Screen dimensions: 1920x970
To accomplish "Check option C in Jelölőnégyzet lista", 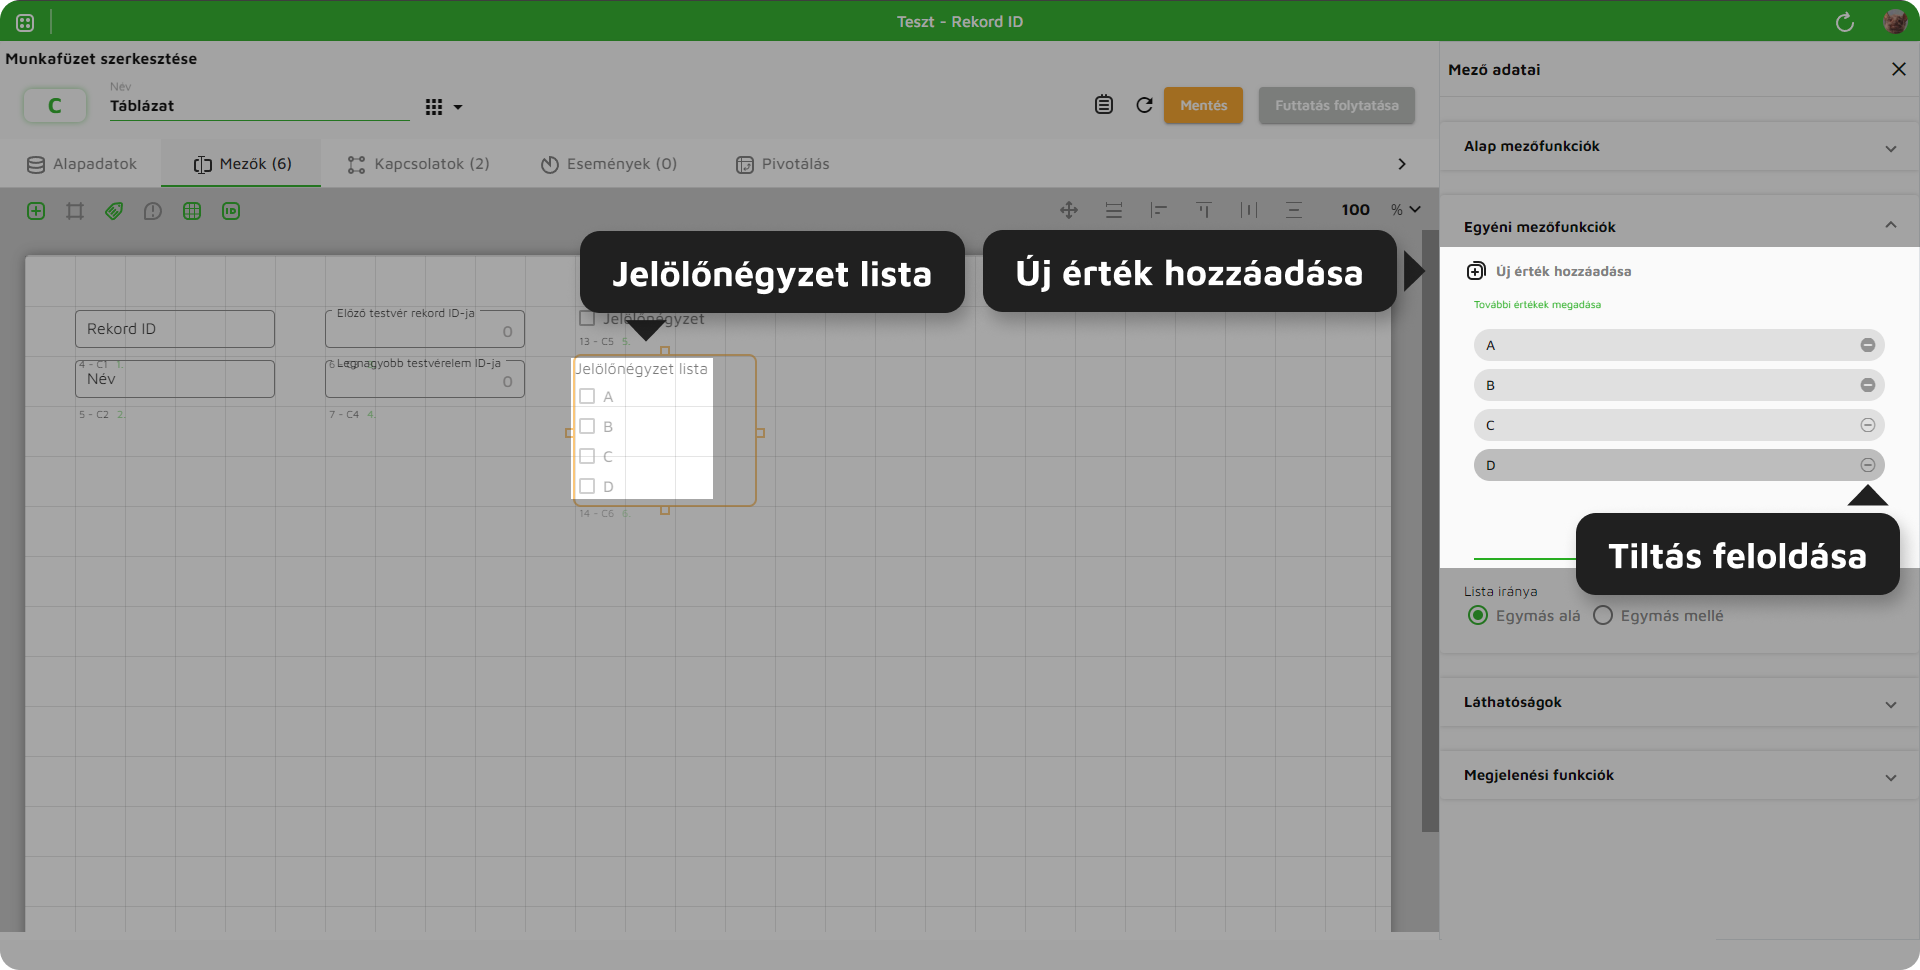I will 587,457.
